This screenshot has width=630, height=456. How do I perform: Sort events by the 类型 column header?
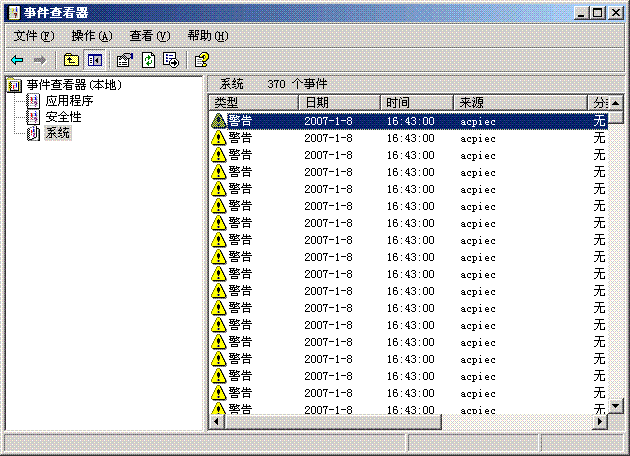coord(254,103)
